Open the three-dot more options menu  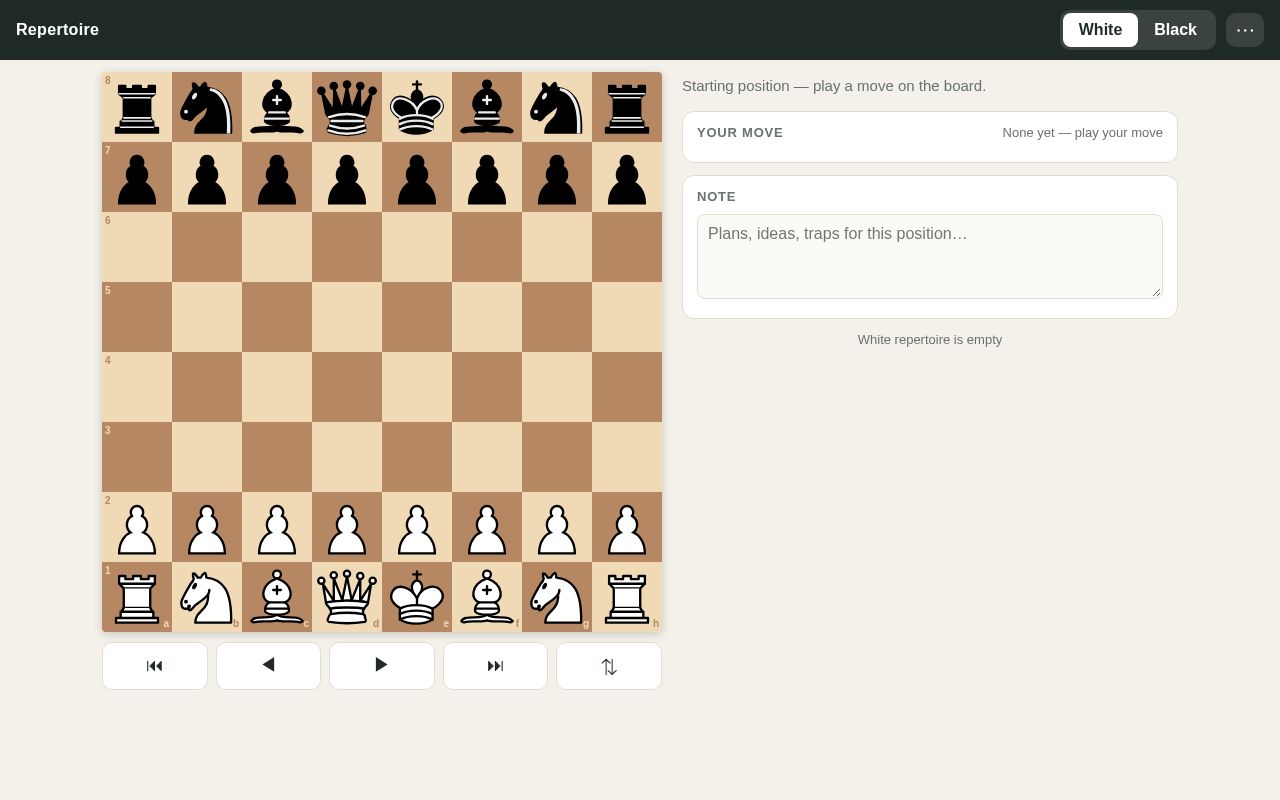point(1245,30)
